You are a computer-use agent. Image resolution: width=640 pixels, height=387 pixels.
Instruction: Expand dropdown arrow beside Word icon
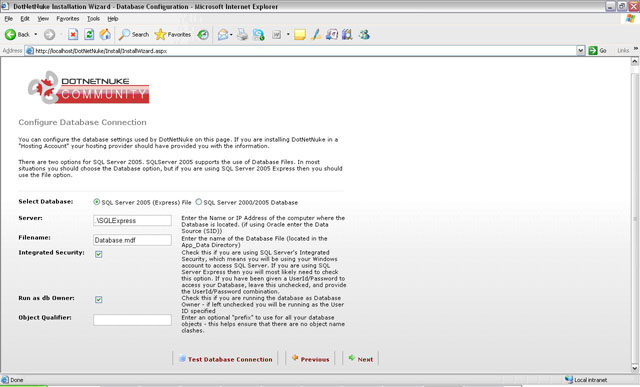pos(288,35)
